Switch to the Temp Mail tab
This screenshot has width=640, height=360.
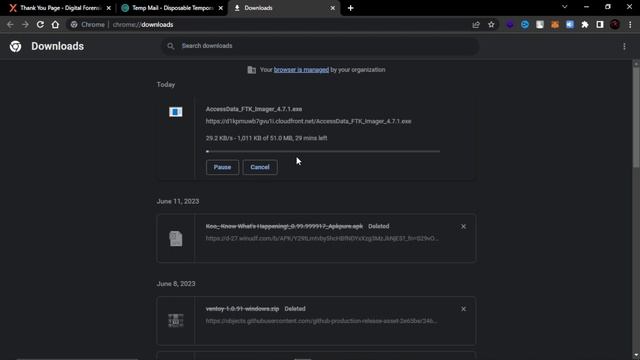tap(173, 8)
